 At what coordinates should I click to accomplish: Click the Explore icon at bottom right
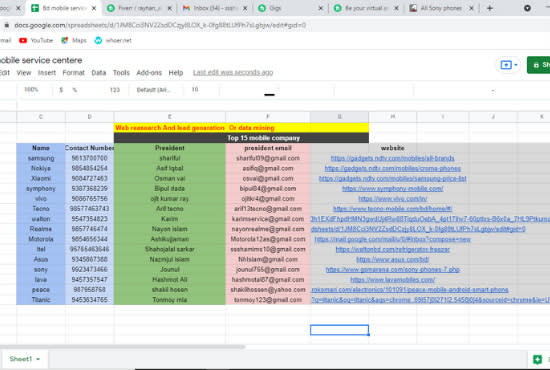(x=537, y=359)
